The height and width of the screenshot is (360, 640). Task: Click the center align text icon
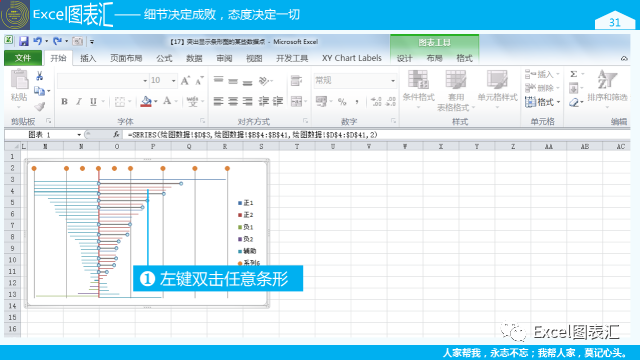coord(233,101)
